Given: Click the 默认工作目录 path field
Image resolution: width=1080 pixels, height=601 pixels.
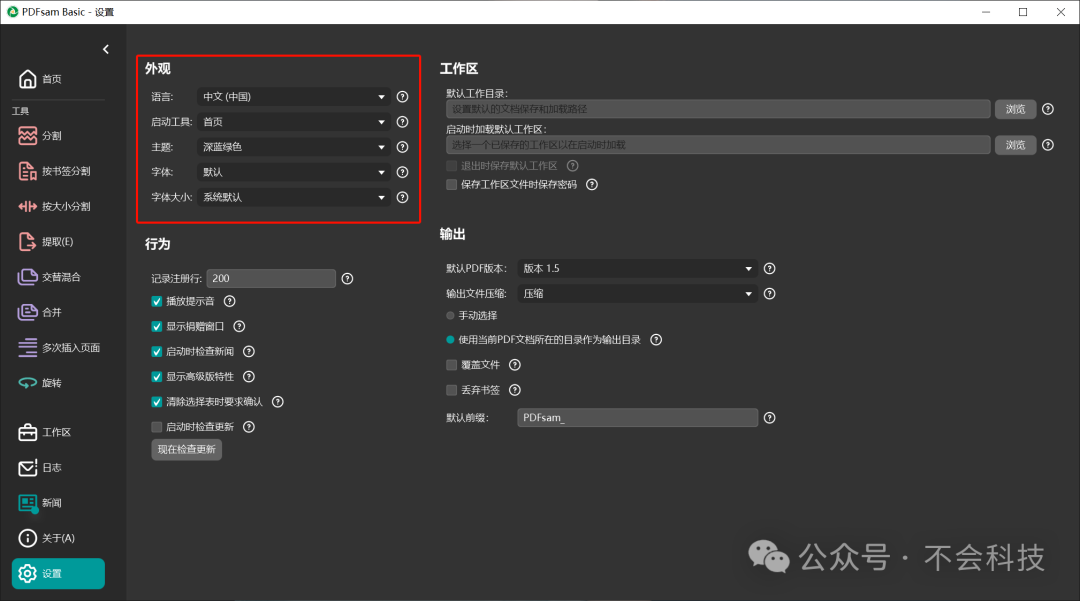Looking at the screenshot, I should point(718,109).
